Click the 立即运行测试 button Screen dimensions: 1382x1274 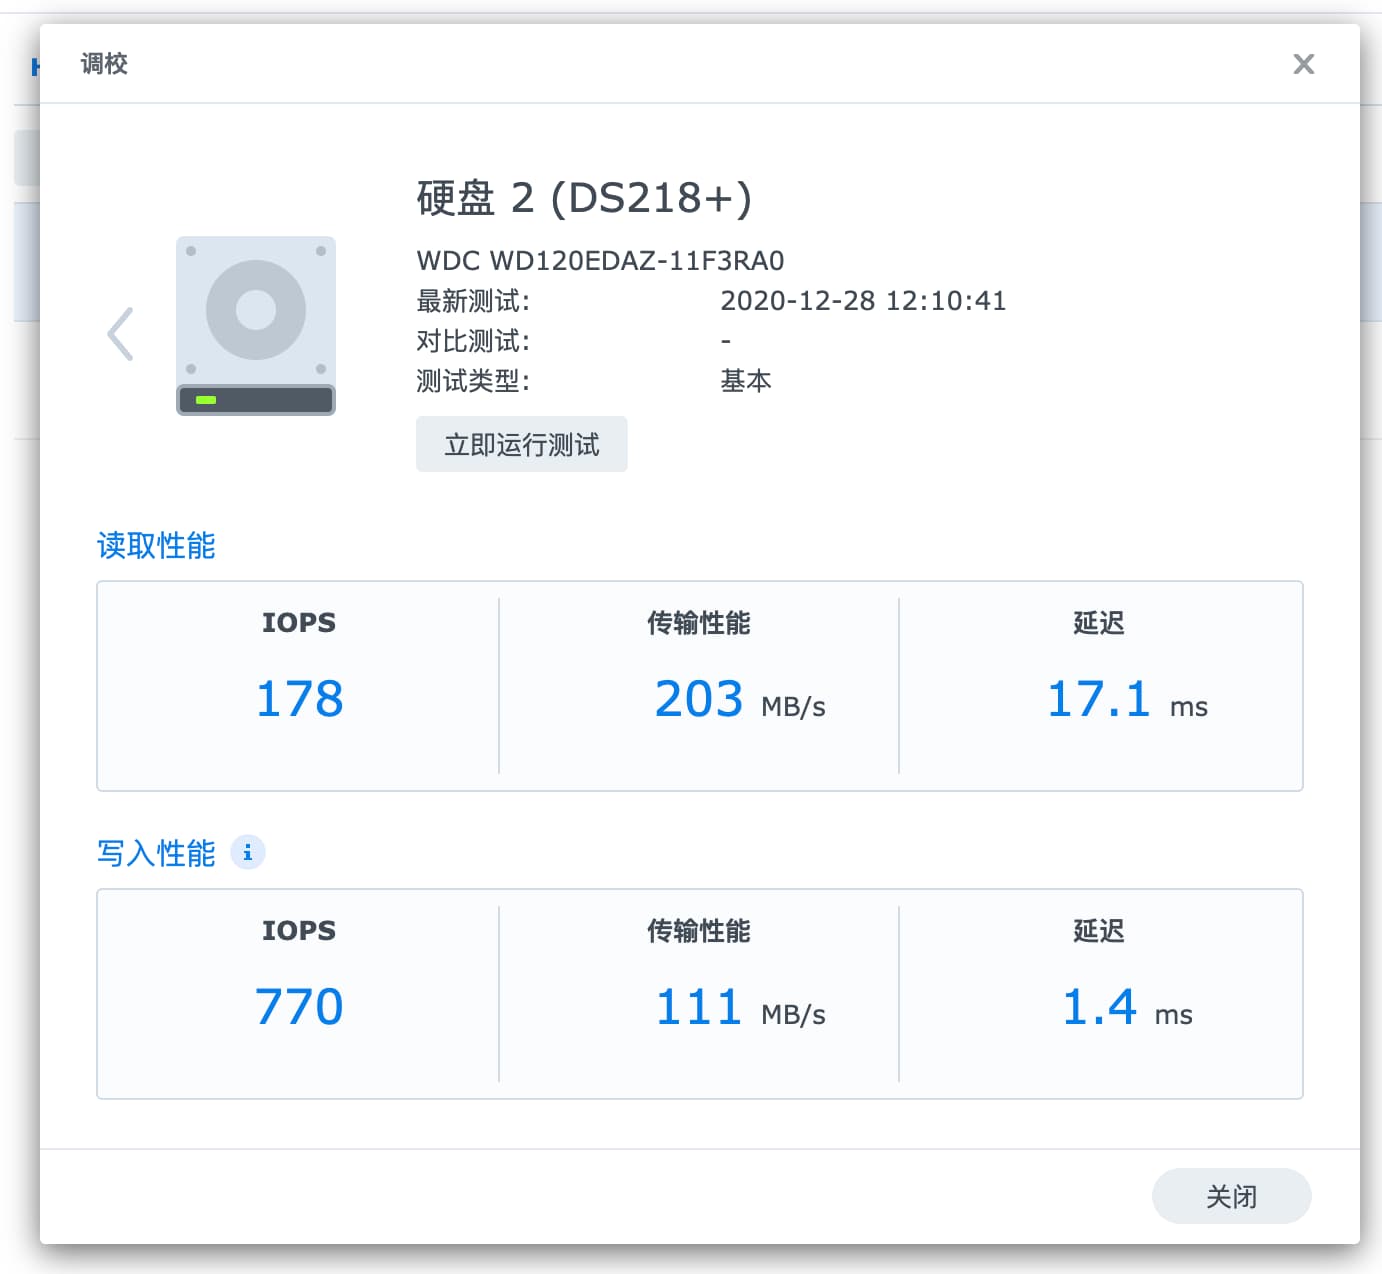(521, 444)
